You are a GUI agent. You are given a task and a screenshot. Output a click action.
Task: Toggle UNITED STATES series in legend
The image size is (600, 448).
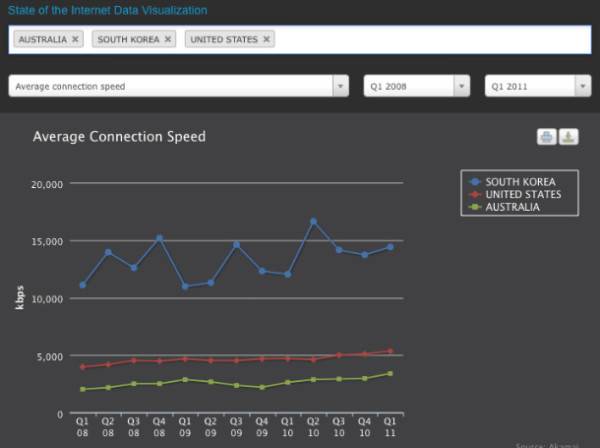coord(515,194)
